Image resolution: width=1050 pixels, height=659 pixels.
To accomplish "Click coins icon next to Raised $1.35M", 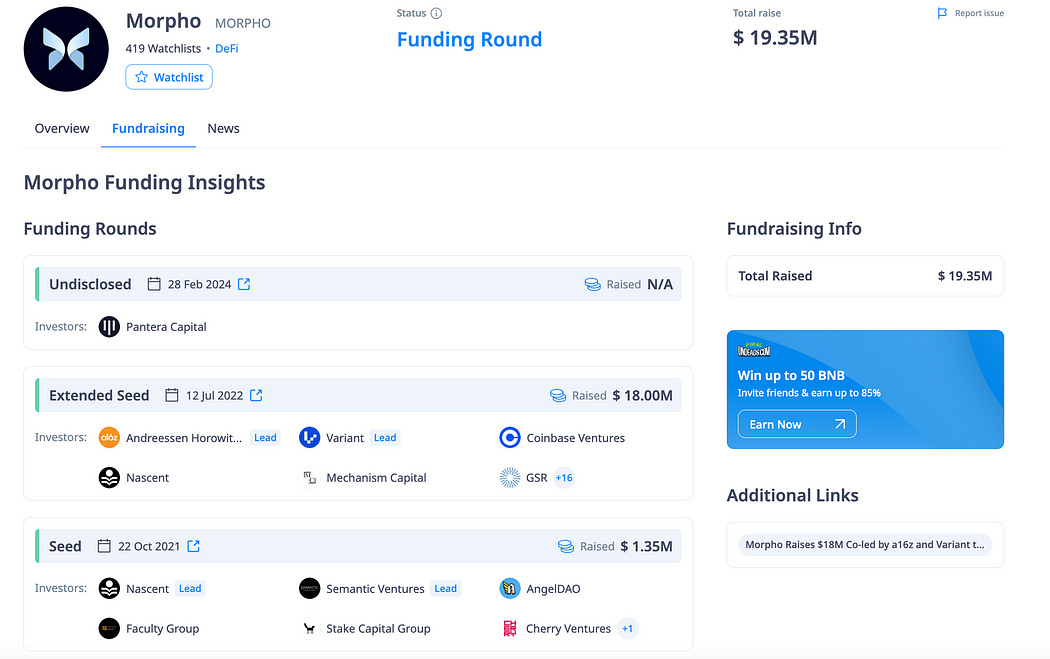I will click(566, 546).
